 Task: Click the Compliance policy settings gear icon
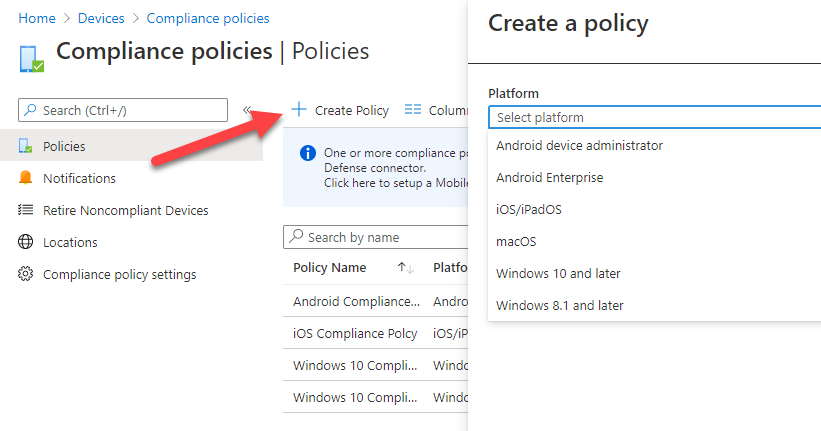coord(26,274)
